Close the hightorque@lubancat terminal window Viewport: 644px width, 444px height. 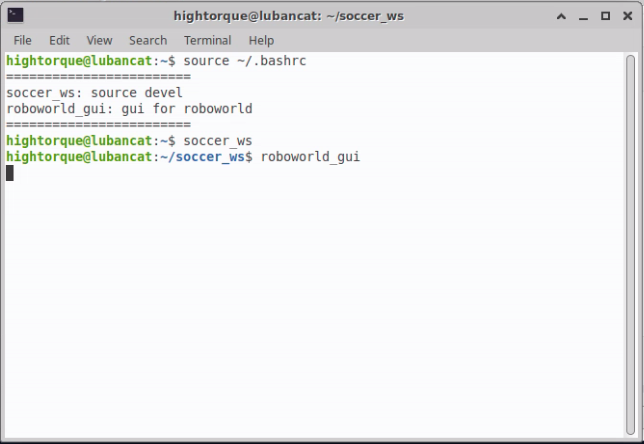point(628,16)
